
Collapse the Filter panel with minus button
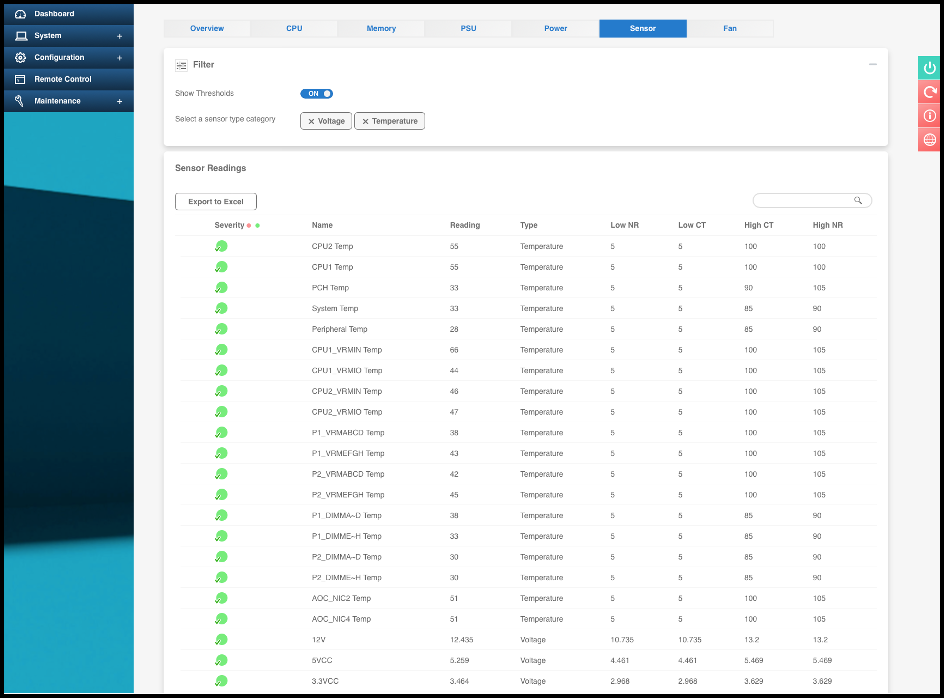[x=872, y=64]
